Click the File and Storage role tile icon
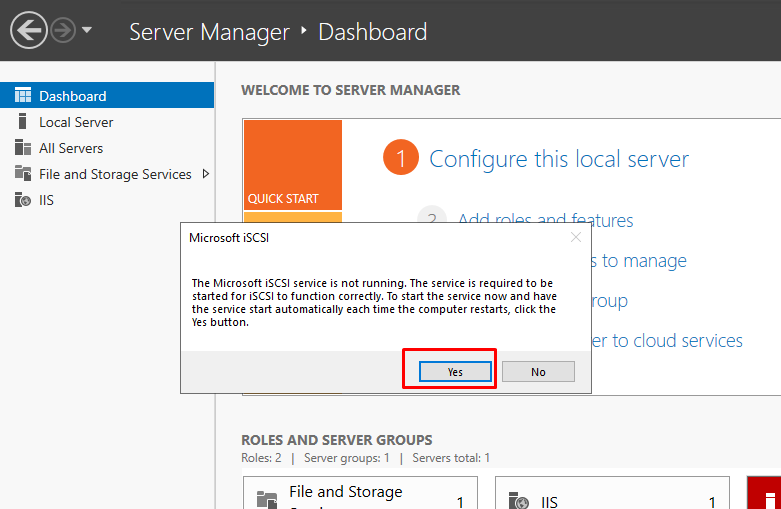 point(267,500)
